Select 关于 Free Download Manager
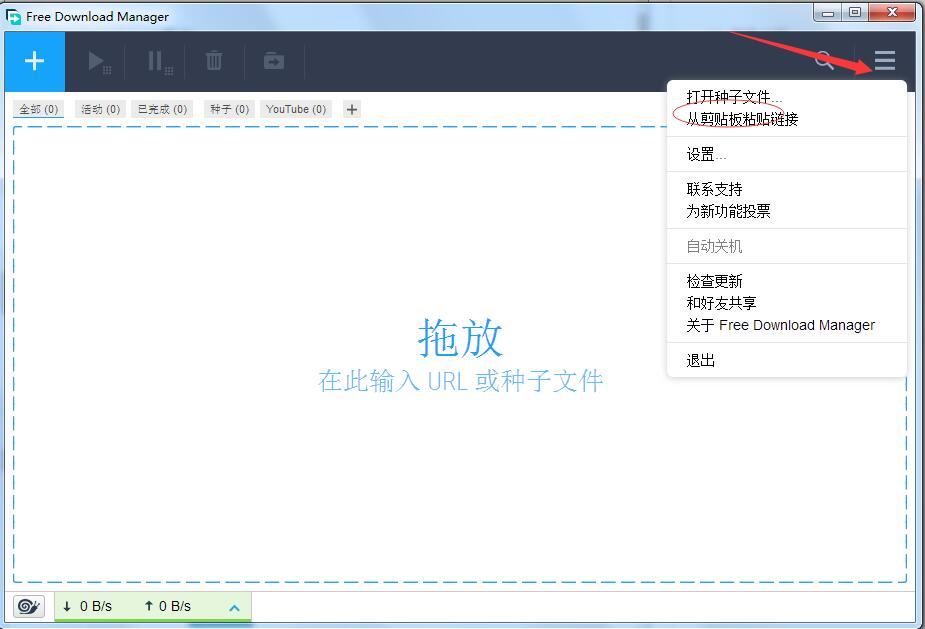 781,325
